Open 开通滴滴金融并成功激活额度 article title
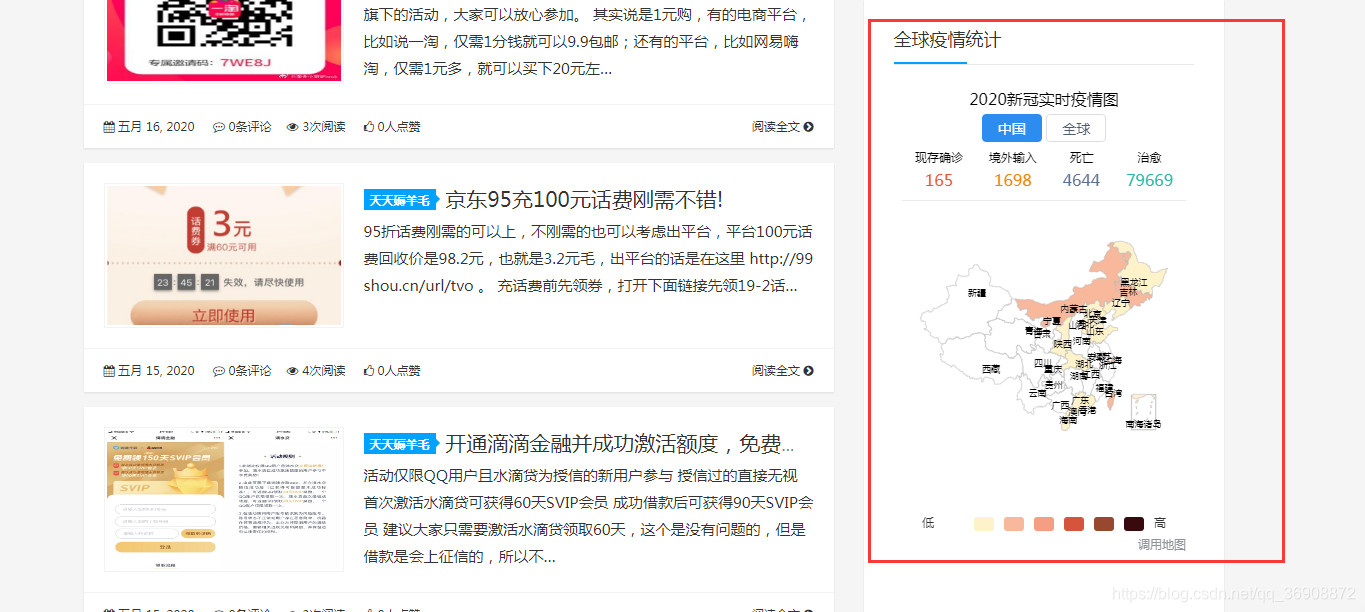The image size is (1365, 612). click(x=619, y=443)
